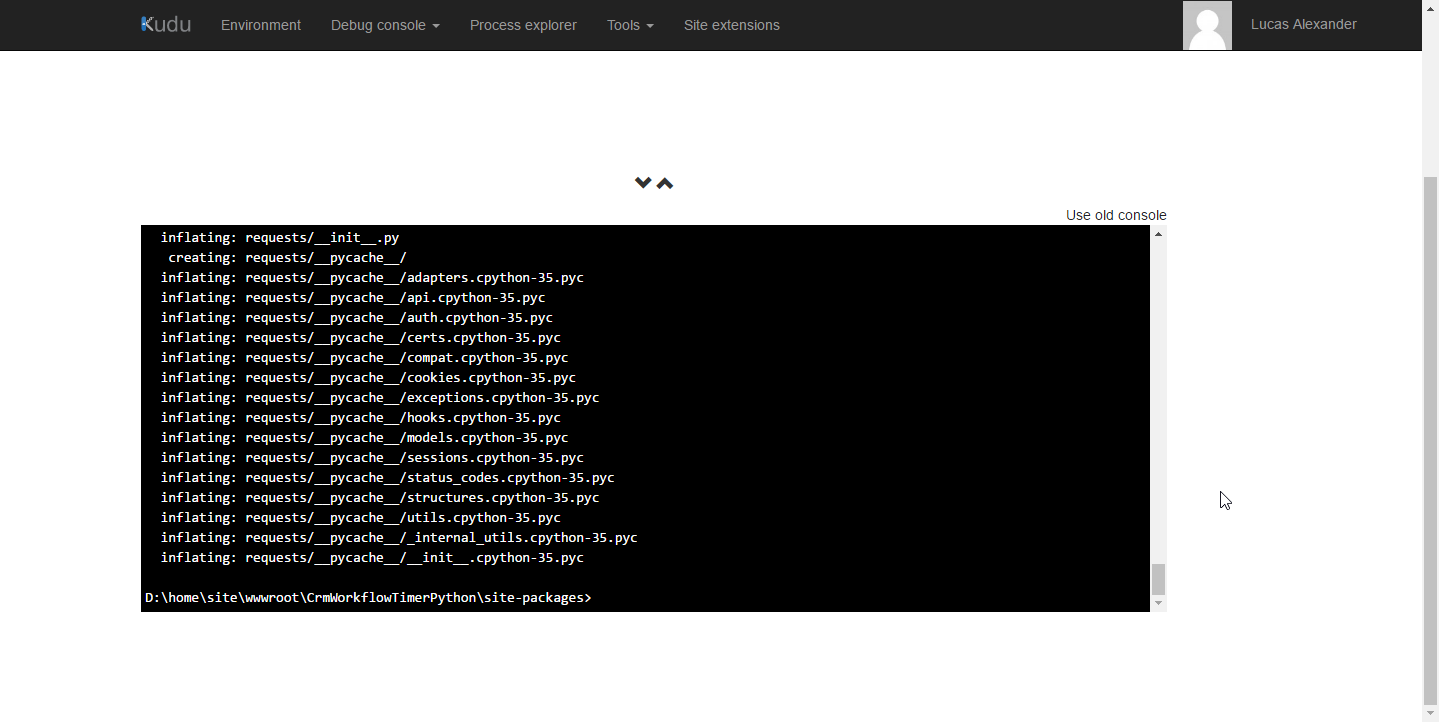Open Process explorer

(x=523, y=25)
